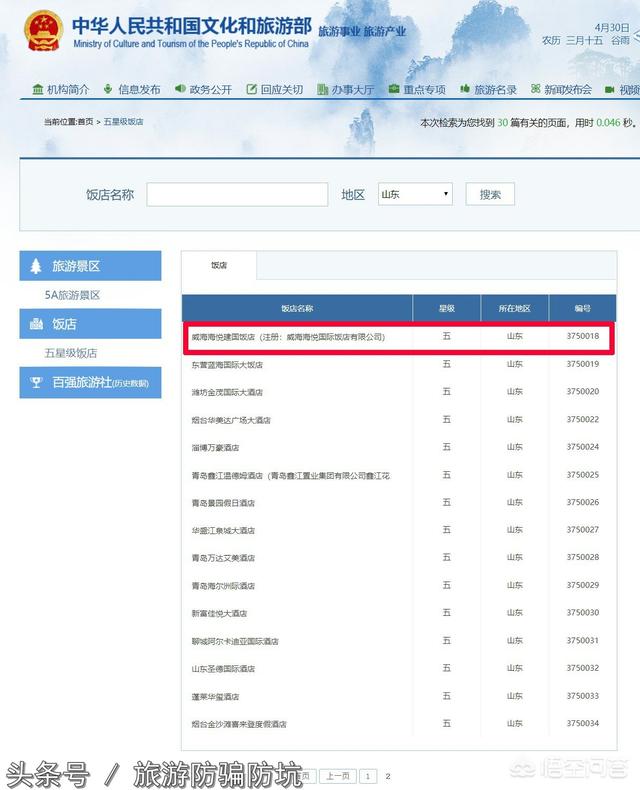Open the 五星级饭店 sidebar link
Image resolution: width=640 pixels, height=790 pixels.
70,353
